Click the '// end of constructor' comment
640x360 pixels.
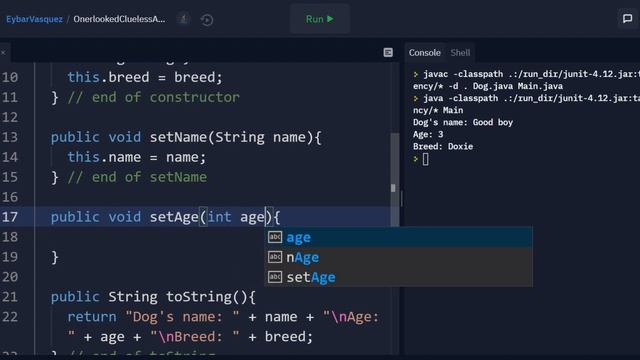point(153,97)
